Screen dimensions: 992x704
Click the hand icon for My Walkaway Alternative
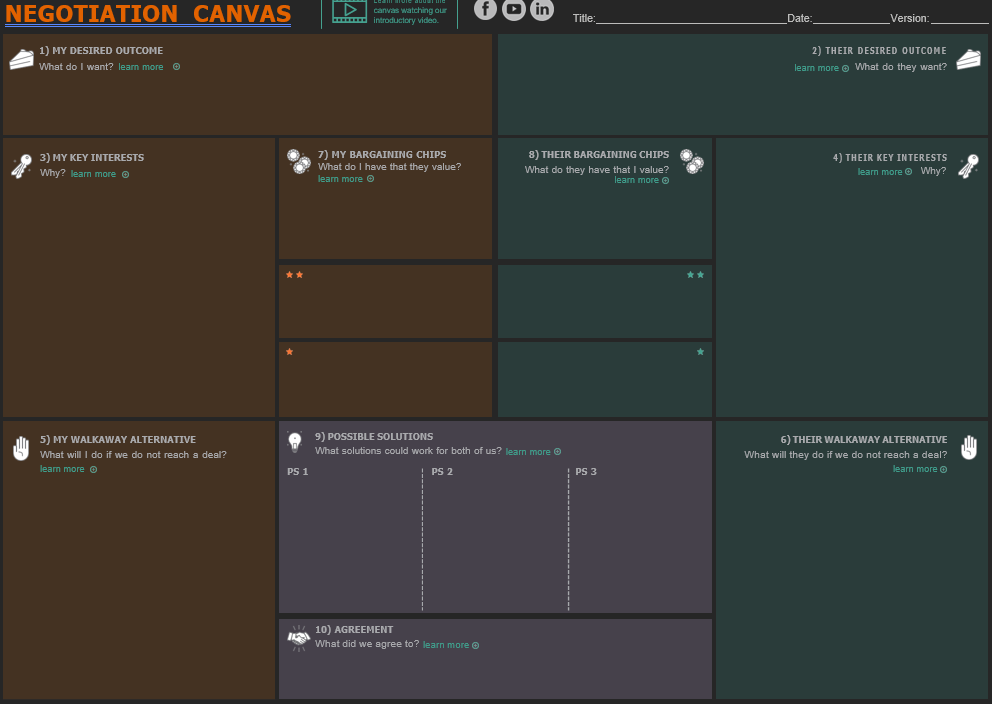pos(22,448)
